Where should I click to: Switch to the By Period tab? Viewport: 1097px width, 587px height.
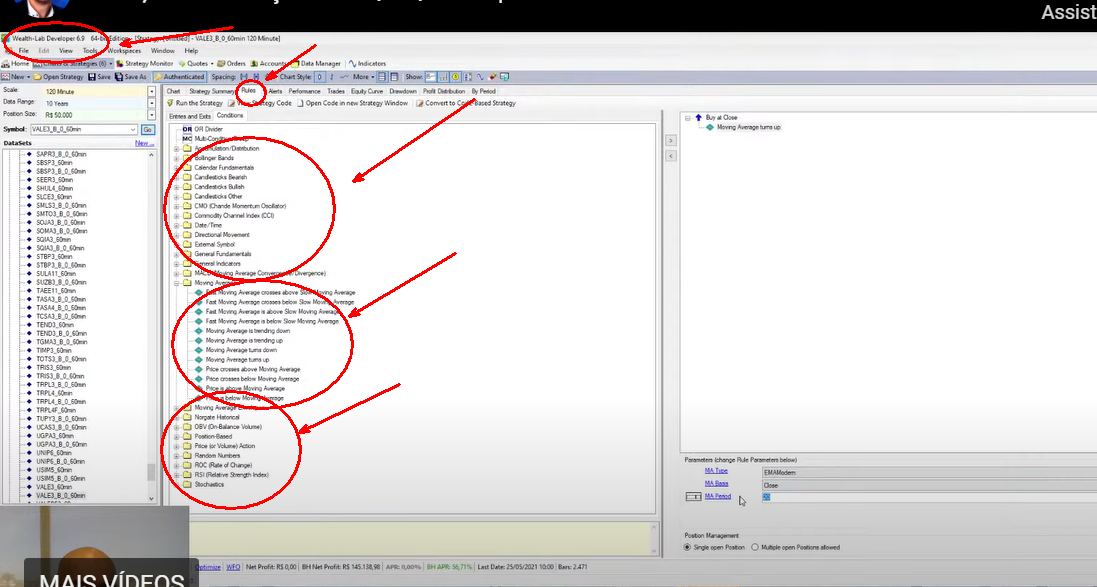(483, 91)
